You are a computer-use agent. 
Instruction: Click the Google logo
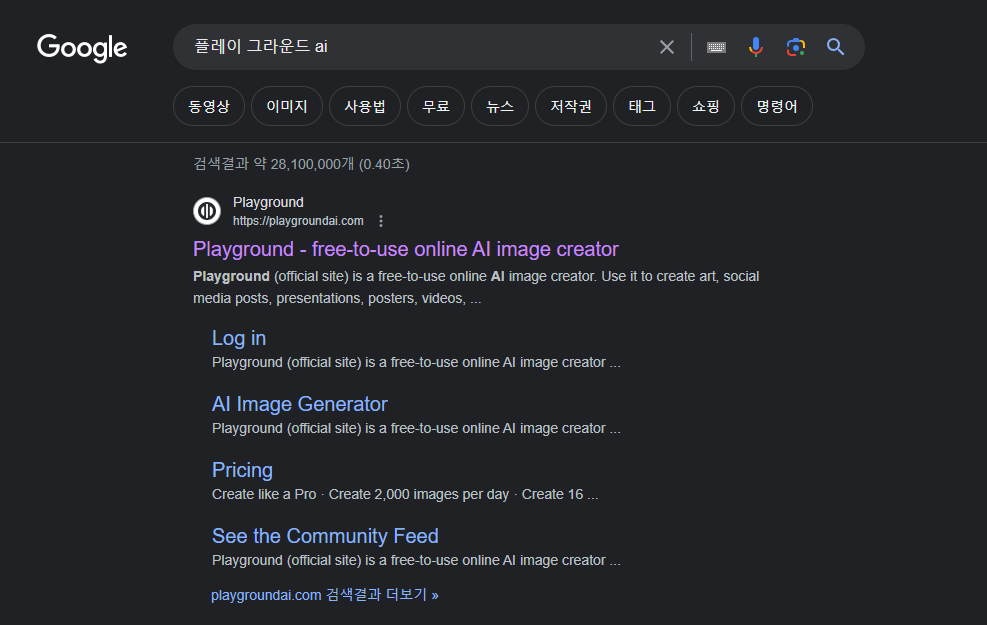point(82,48)
